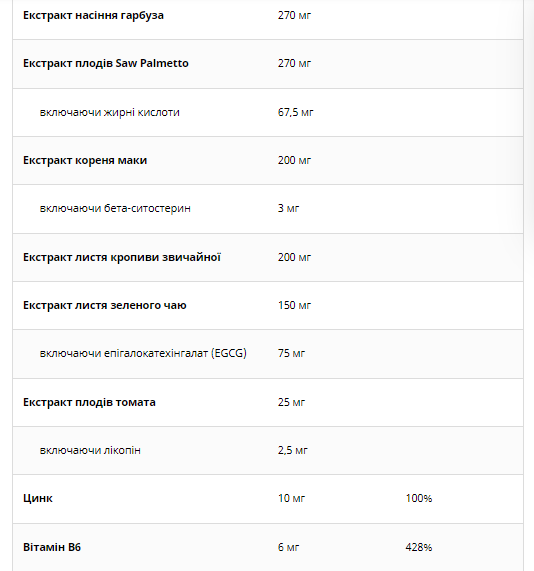The image size is (534, 571).
Task: Select the 2,5 мг lycopene amount
Action: [293, 450]
